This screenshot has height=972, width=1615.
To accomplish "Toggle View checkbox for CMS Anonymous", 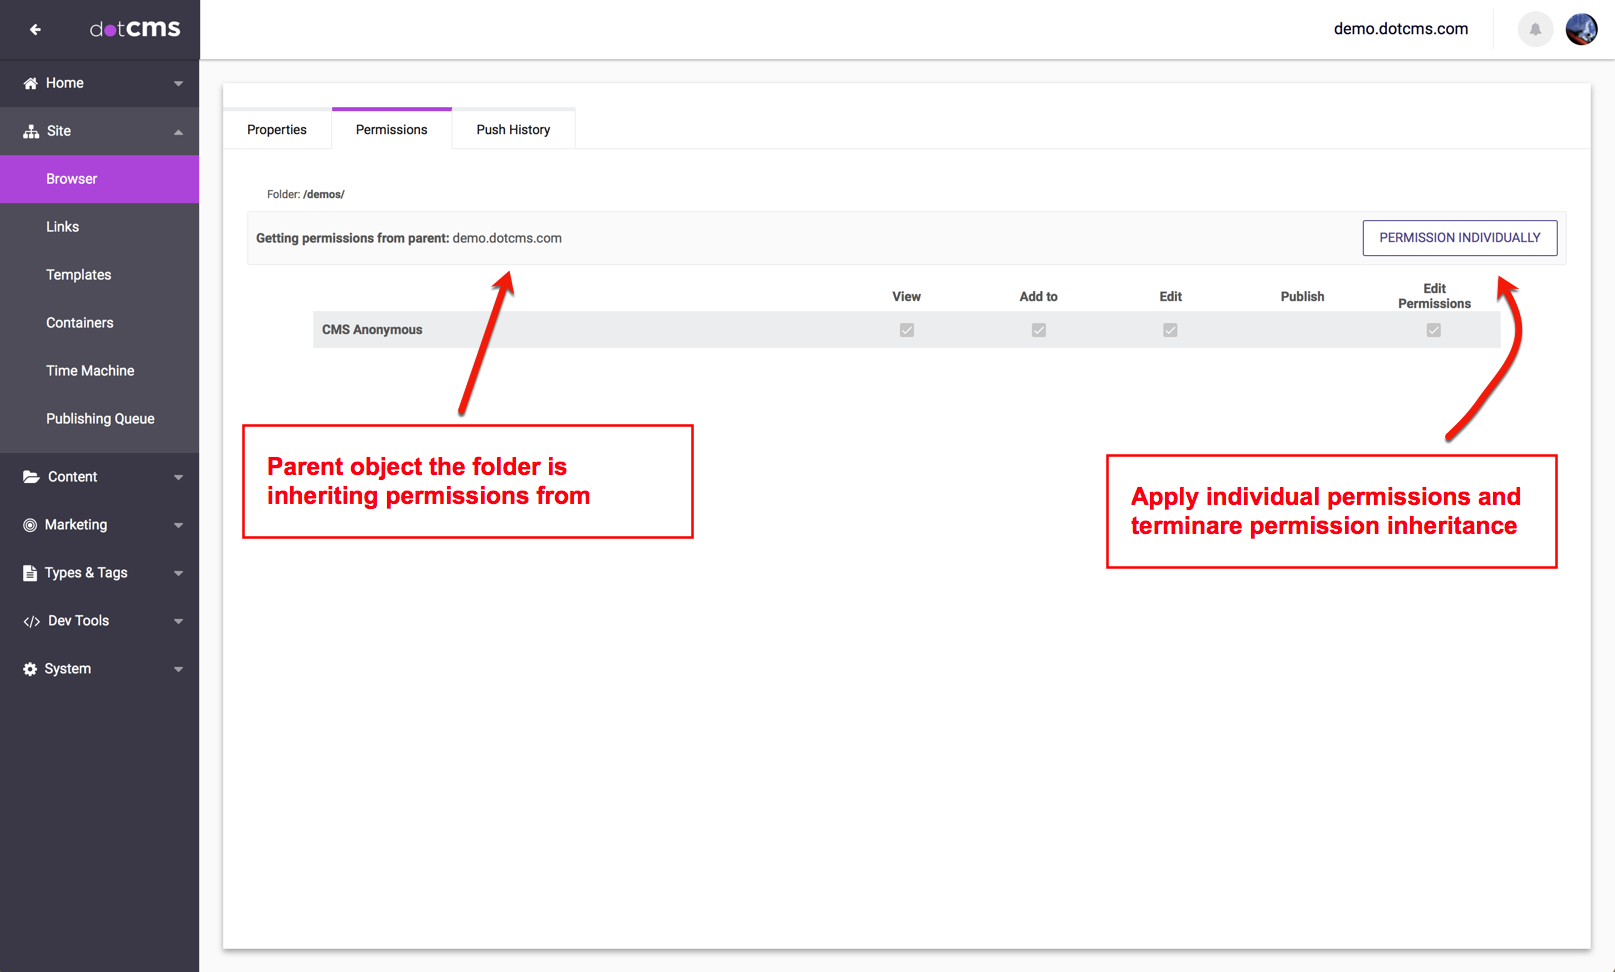I will 906,330.
